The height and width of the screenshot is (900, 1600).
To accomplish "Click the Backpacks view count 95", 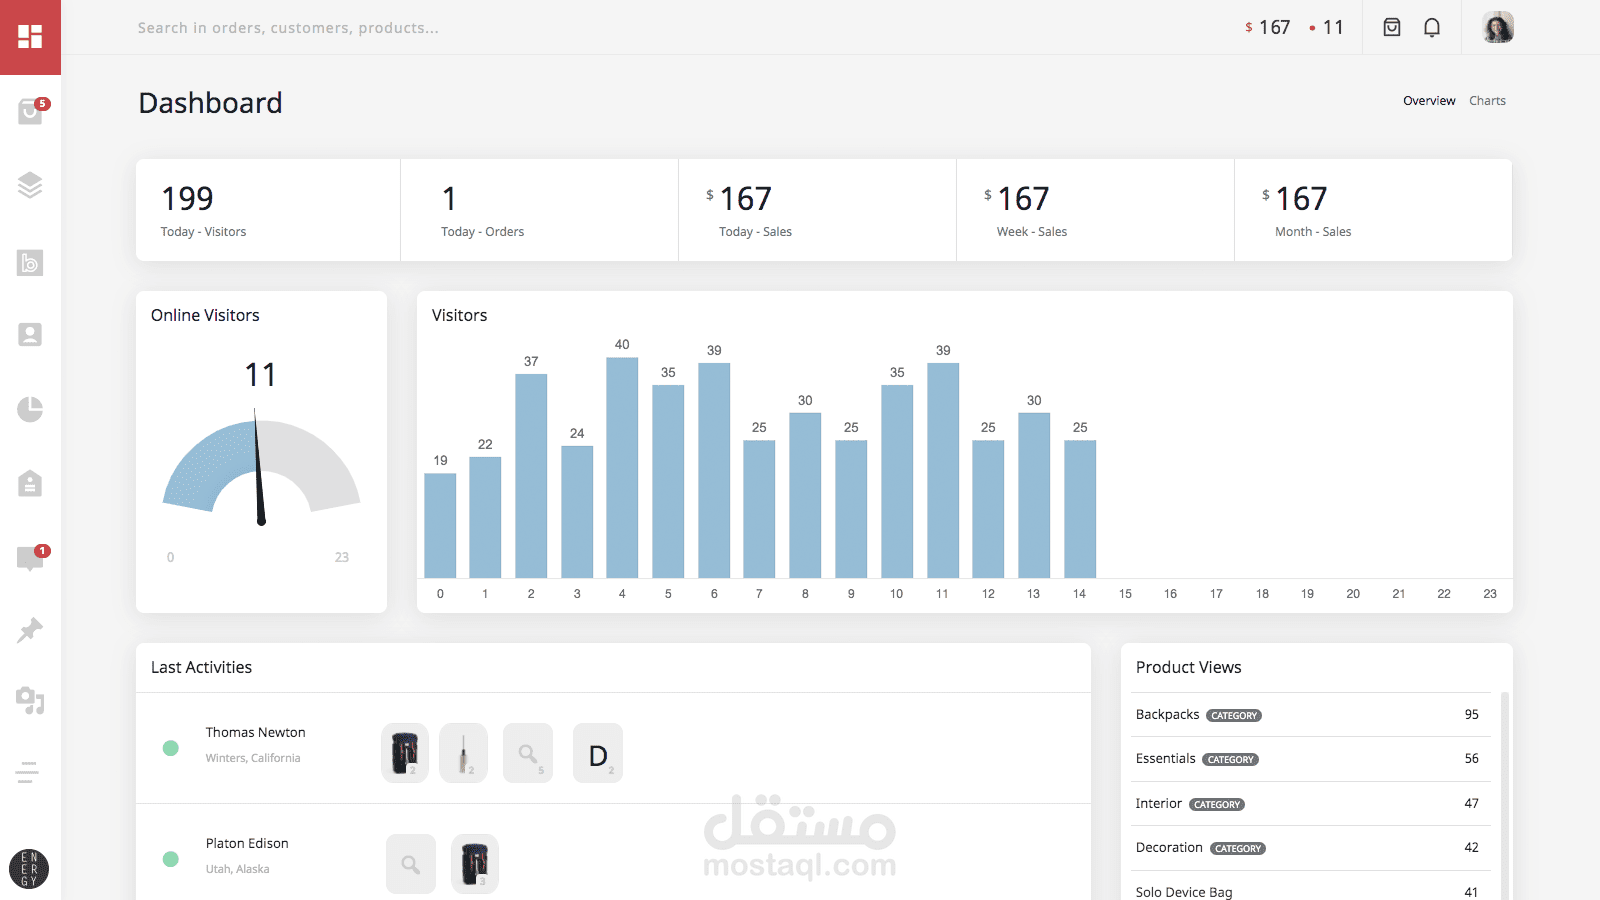I will [1471, 715].
